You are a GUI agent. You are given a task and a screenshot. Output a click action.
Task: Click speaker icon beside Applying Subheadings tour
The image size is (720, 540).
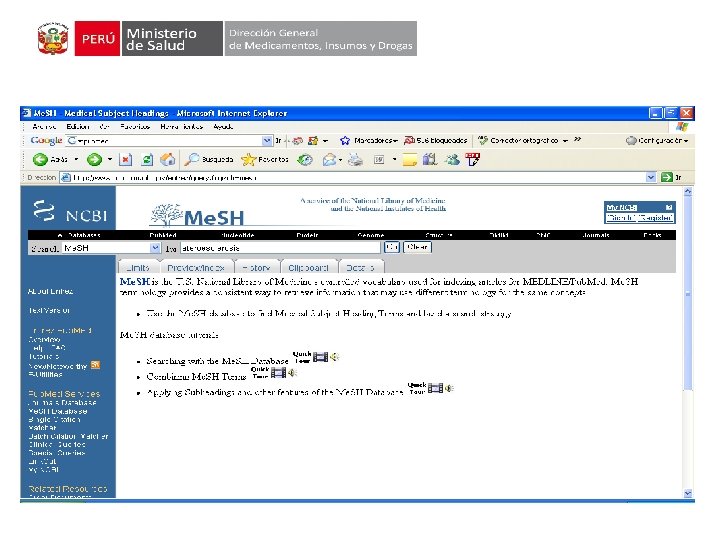pyautogui.click(x=449, y=388)
